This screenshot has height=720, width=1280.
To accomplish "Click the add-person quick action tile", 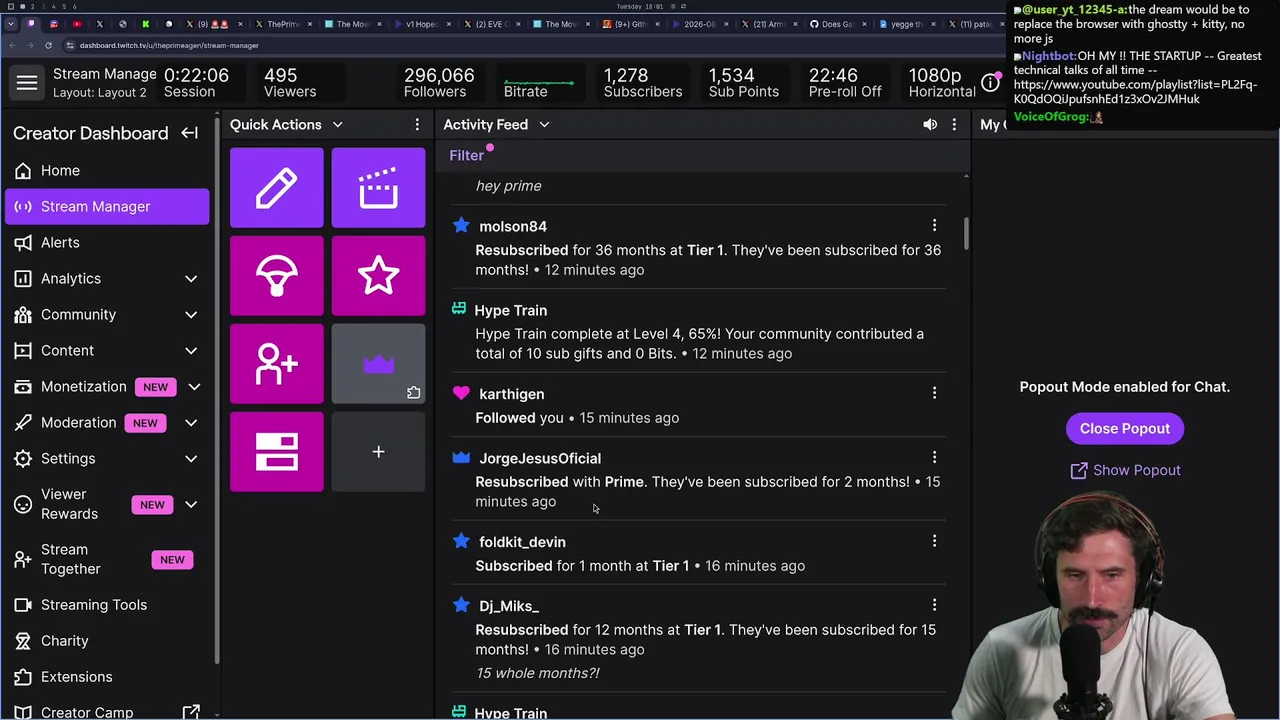I will point(277,364).
